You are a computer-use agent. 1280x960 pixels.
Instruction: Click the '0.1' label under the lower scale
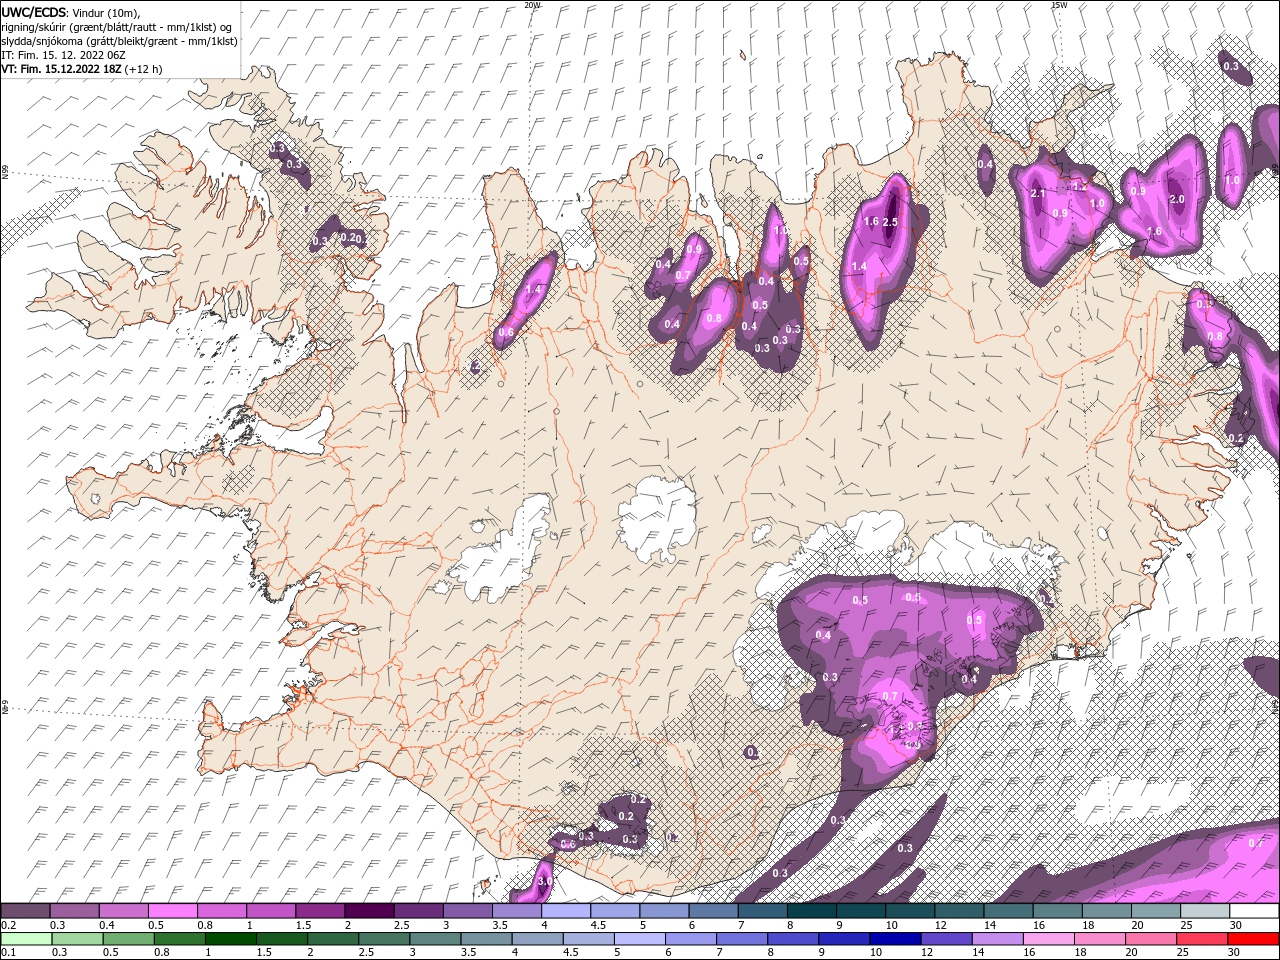click(x=8, y=953)
